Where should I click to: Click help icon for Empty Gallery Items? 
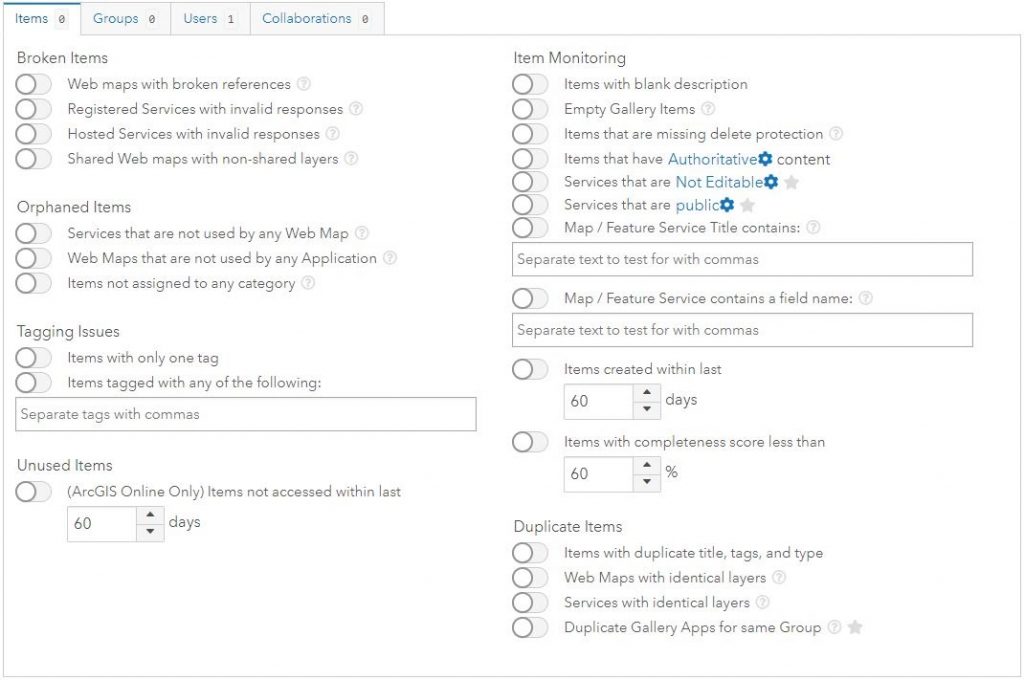(x=708, y=109)
